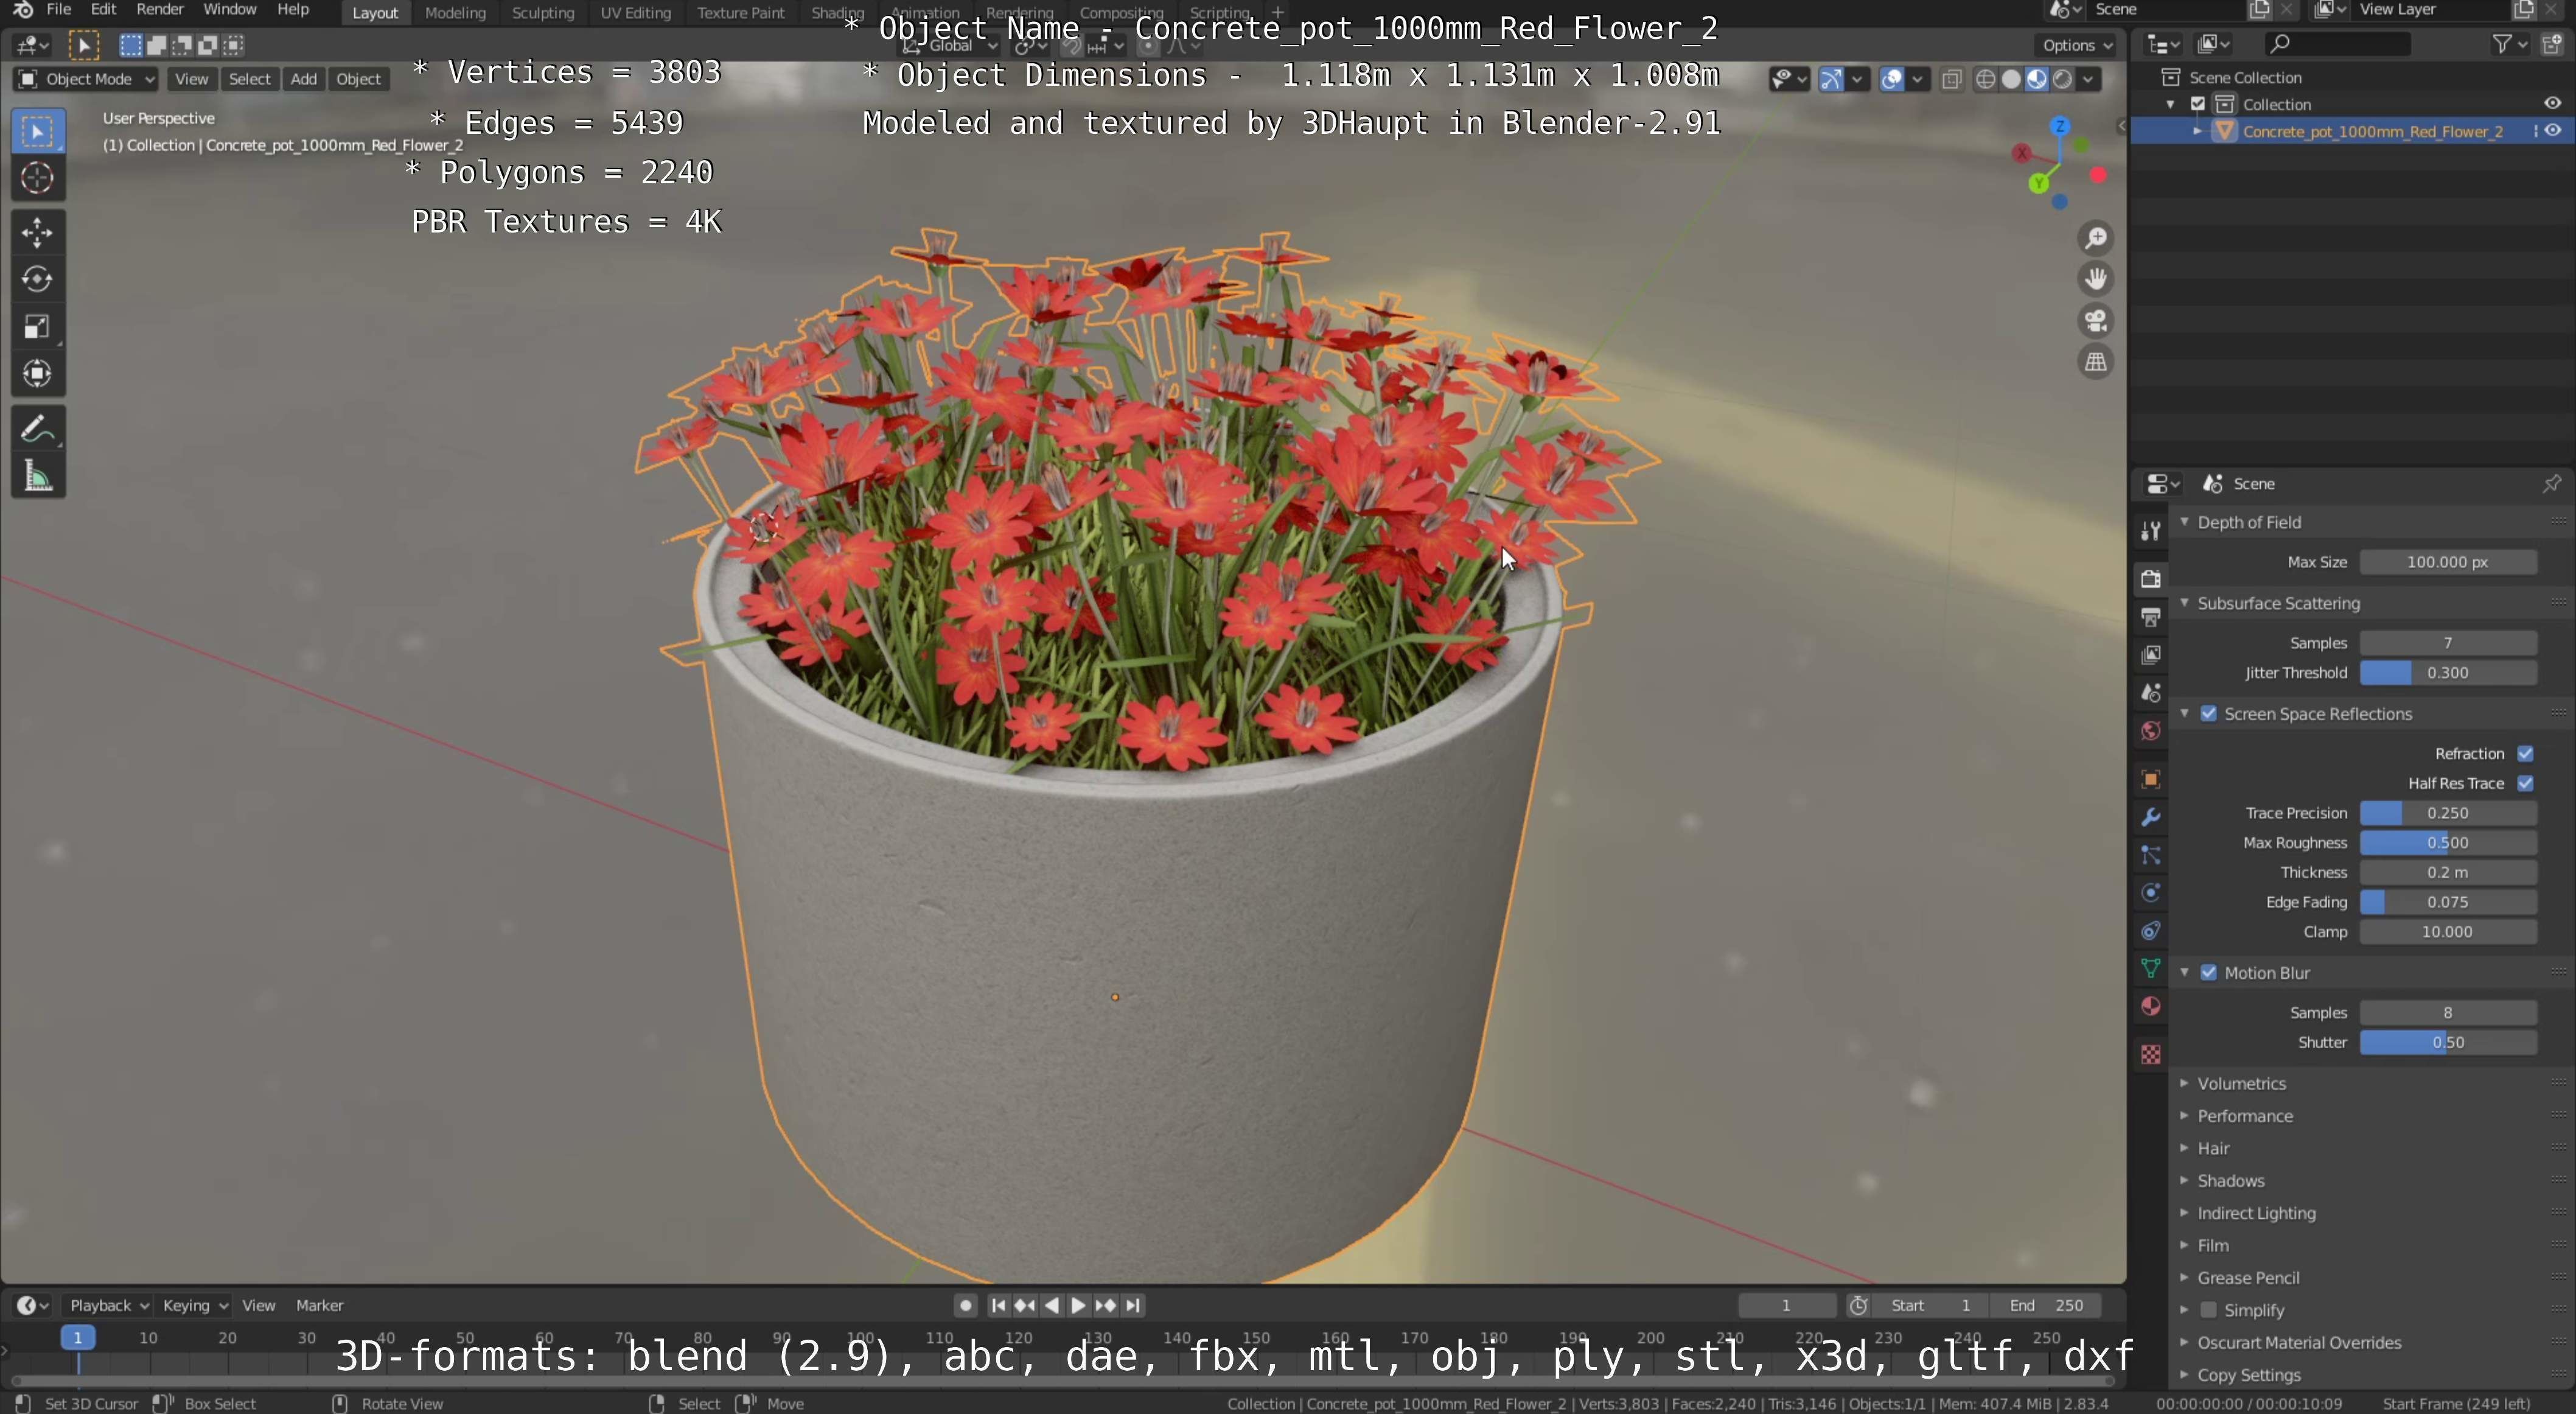Open the Tool properties tab
The height and width of the screenshot is (1414, 2576).
pos(2150,531)
